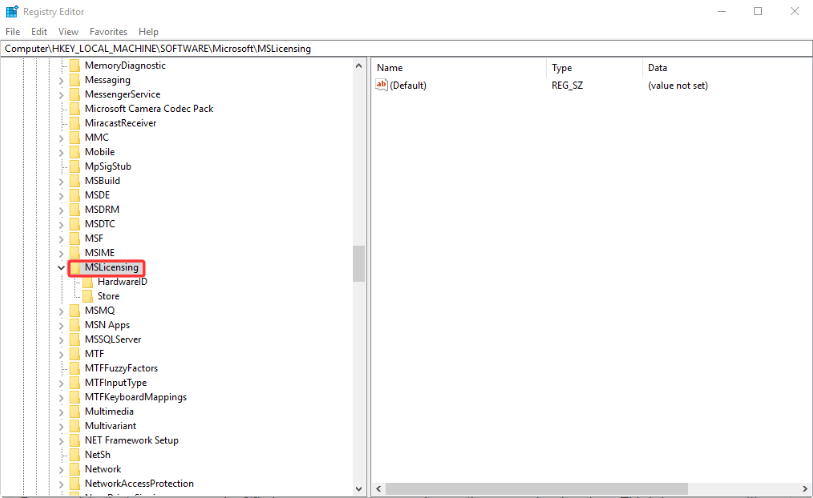
Task: Click the string value icon beside (Default)
Action: coord(381,85)
